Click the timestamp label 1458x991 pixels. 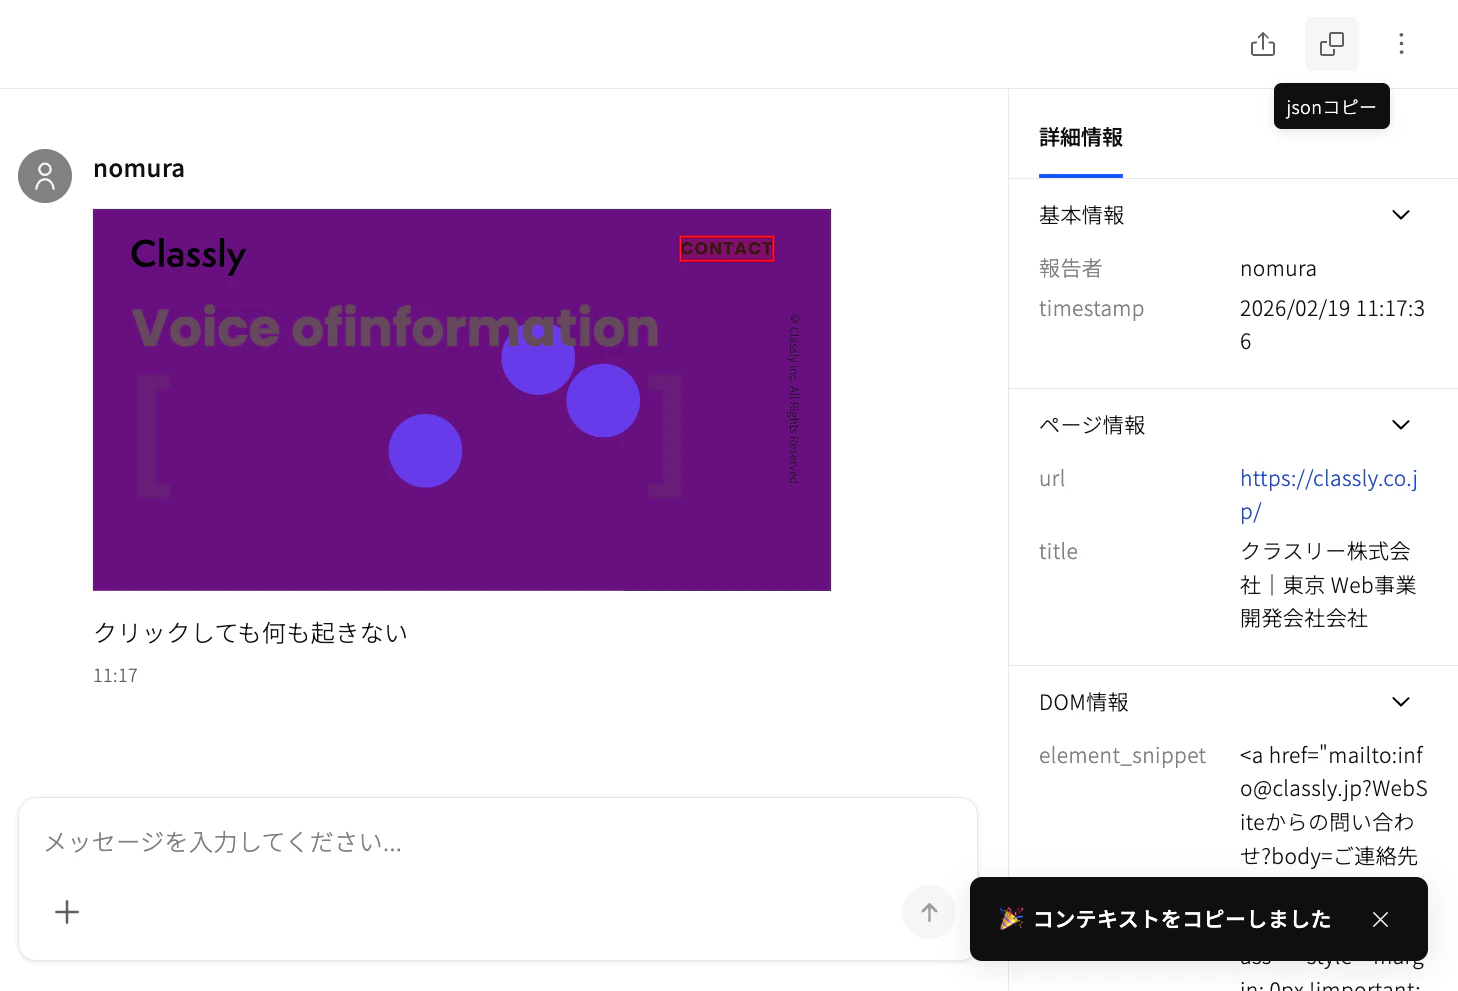(x=1091, y=309)
